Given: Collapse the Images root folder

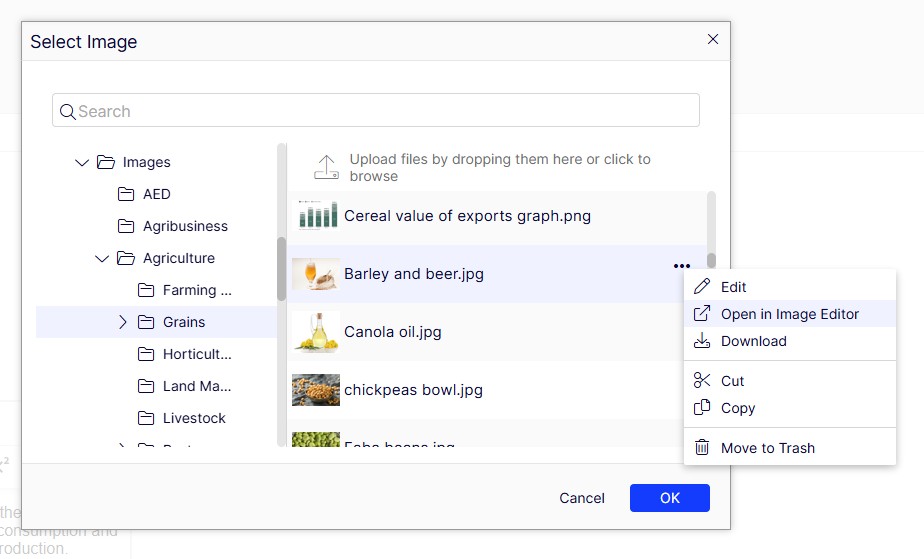Looking at the screenshot, I should tap(82, 162).
